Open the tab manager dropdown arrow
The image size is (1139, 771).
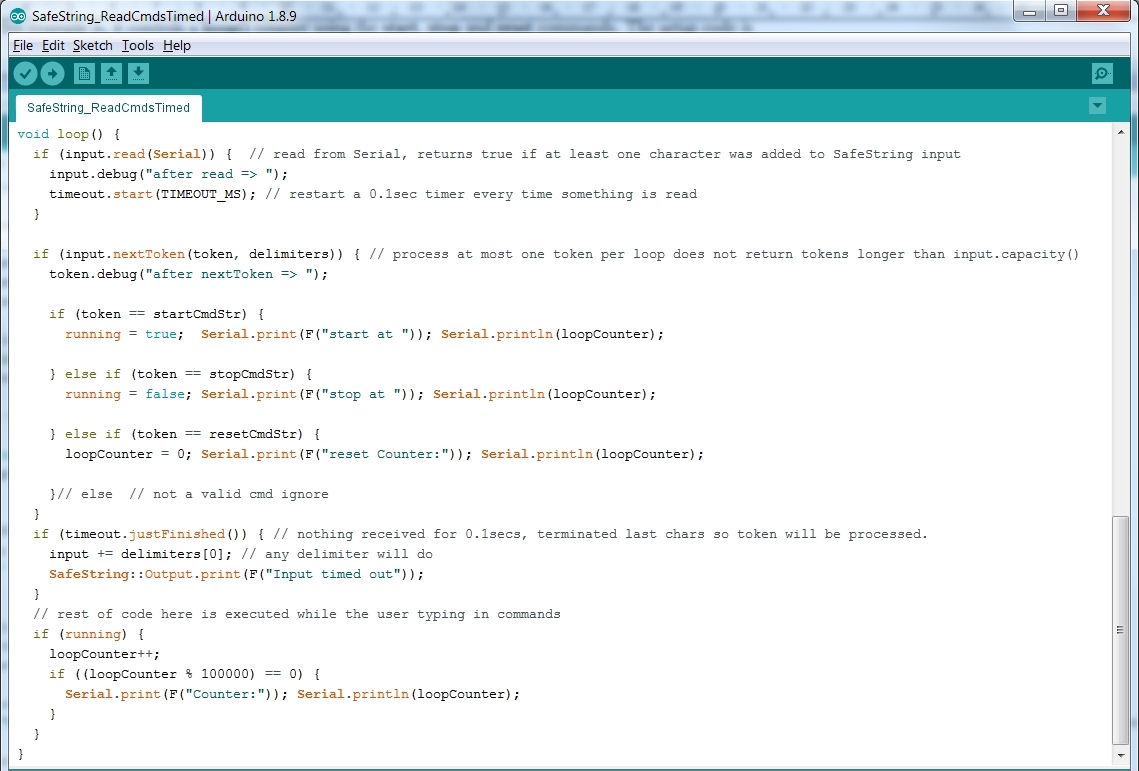[x=1097, y=105]
